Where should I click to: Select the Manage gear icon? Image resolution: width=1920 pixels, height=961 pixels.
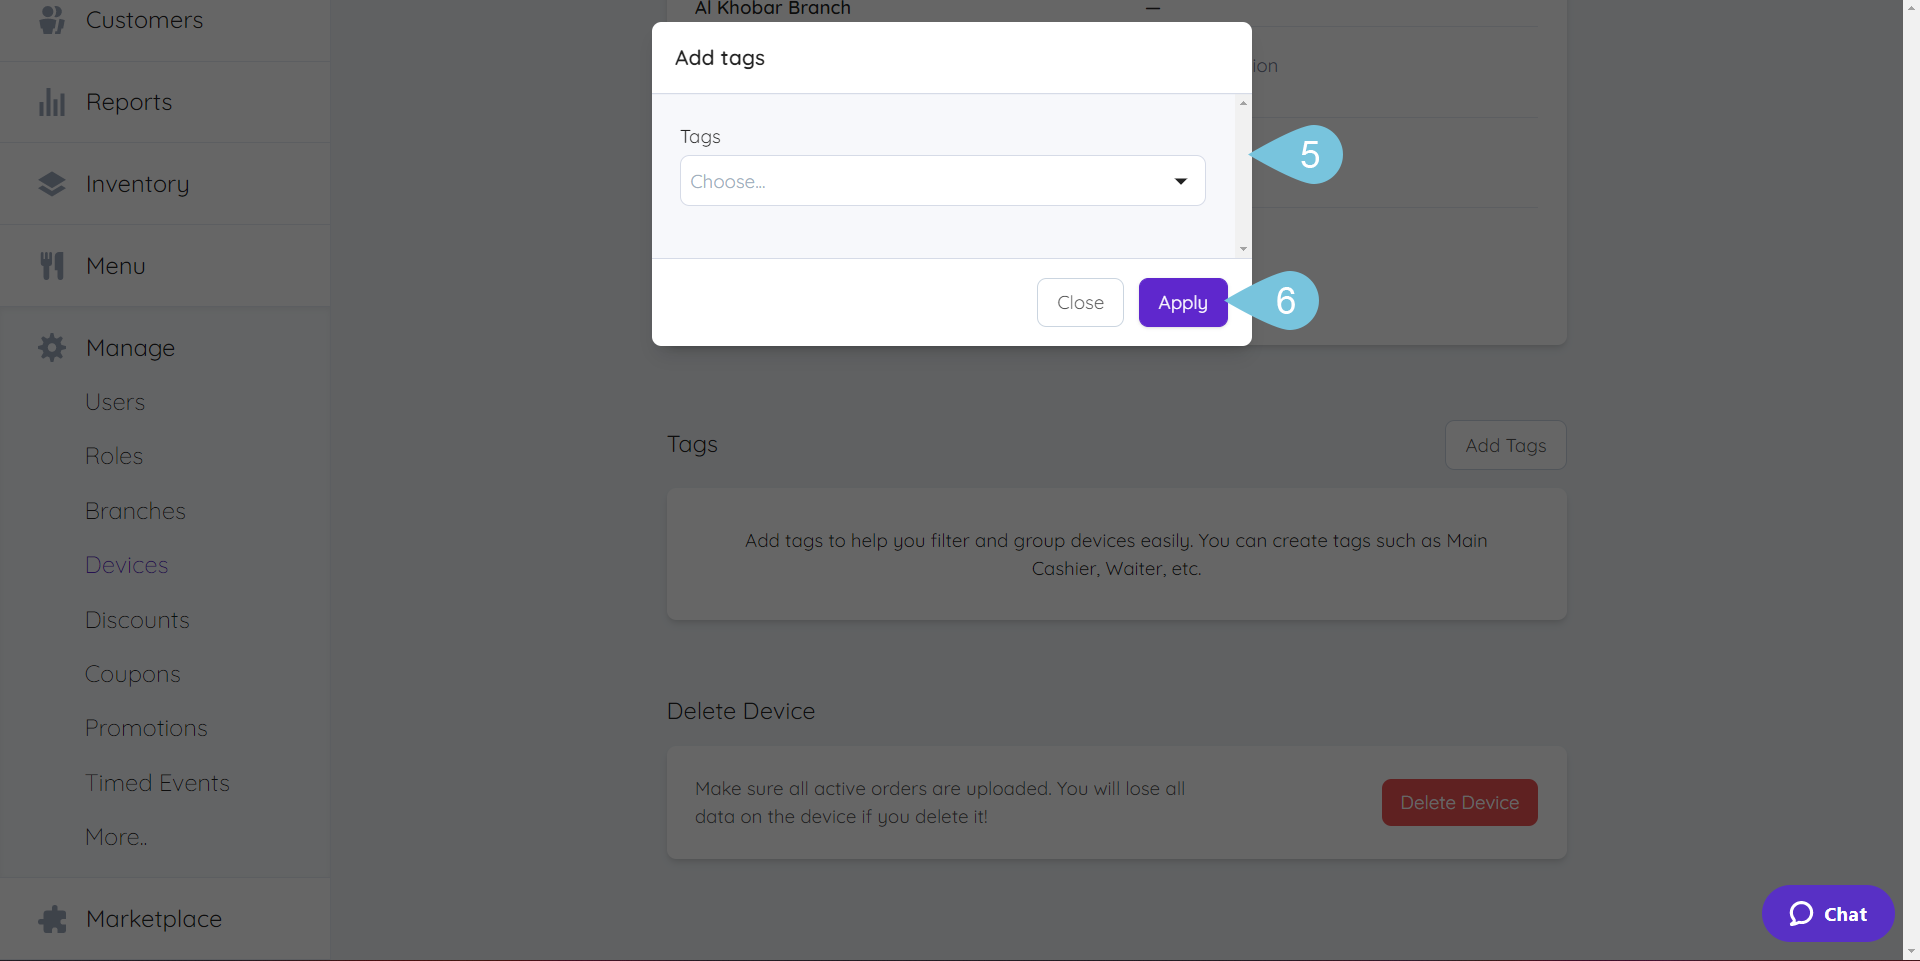[51, 347]
